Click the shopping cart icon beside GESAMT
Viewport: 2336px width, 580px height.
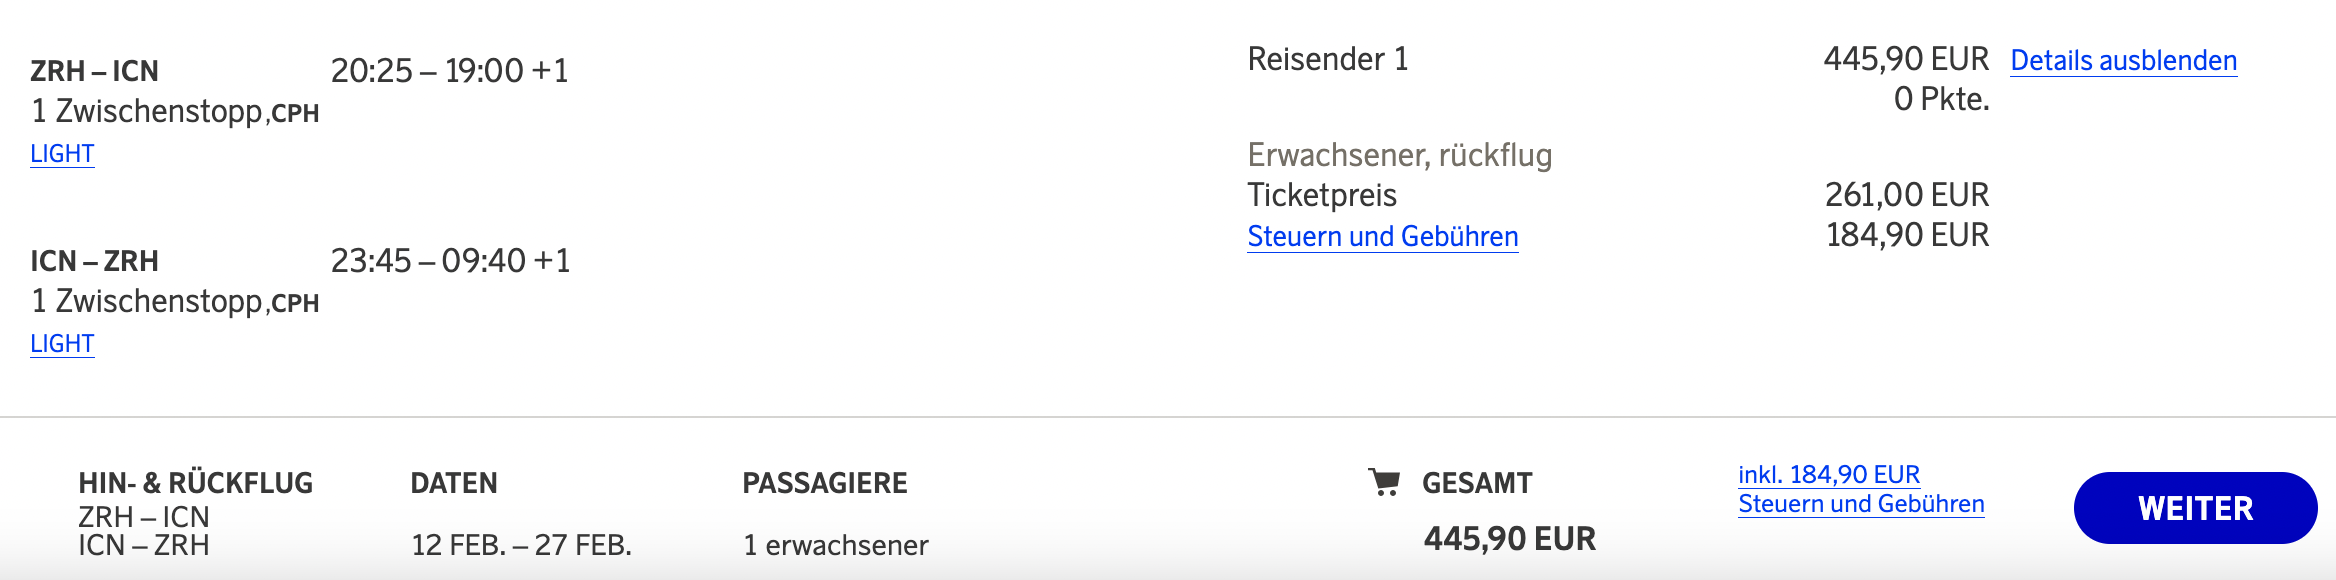[x=1384, y=483]
